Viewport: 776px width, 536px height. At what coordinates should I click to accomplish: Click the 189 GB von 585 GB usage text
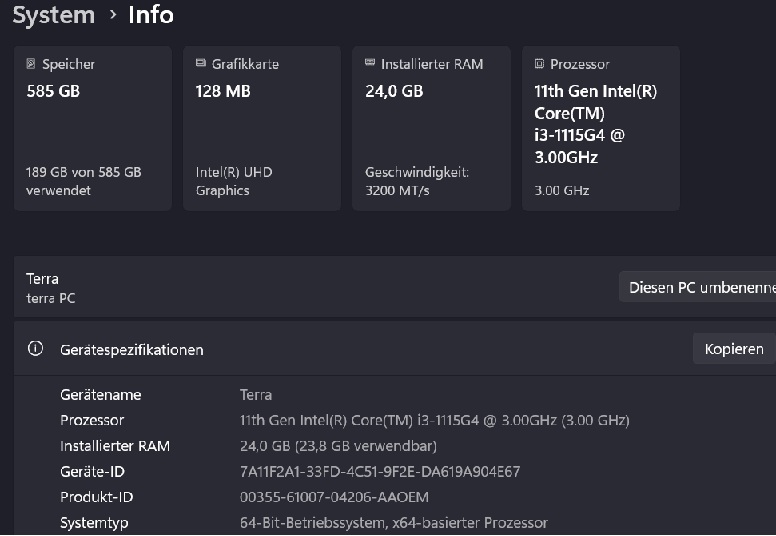tap(83, 172)
